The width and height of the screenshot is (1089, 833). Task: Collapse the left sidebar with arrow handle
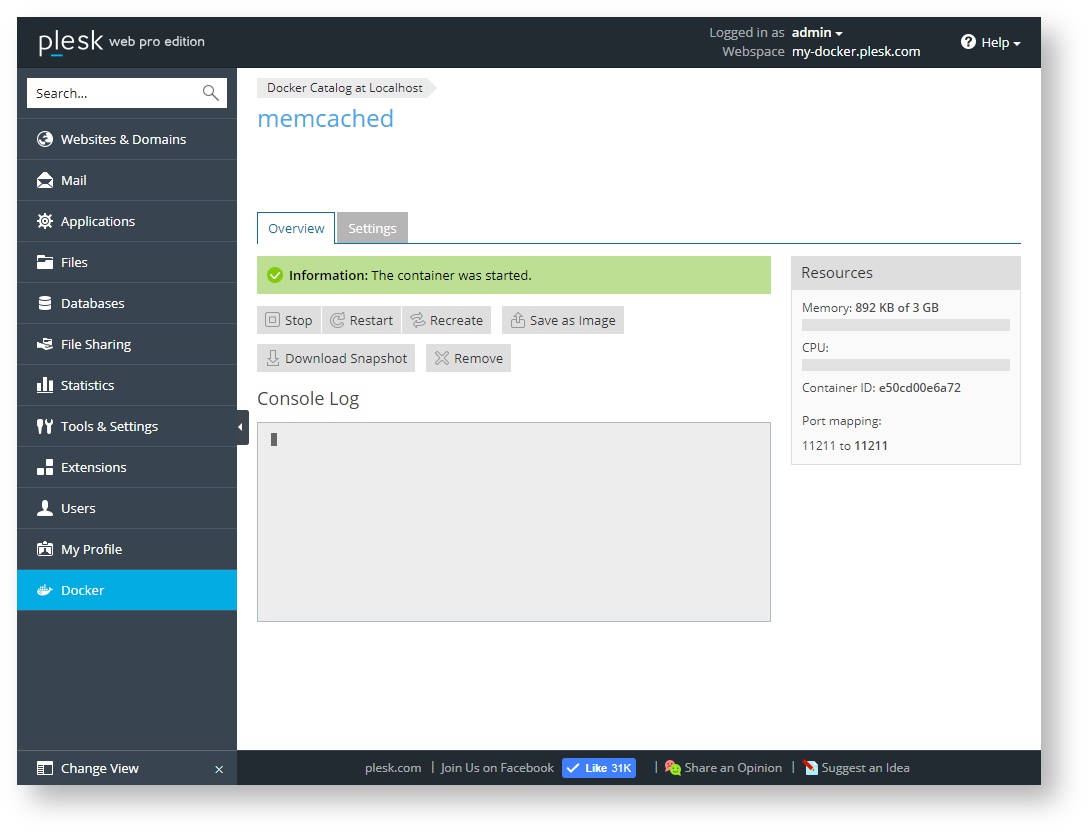tap(241, 427)
